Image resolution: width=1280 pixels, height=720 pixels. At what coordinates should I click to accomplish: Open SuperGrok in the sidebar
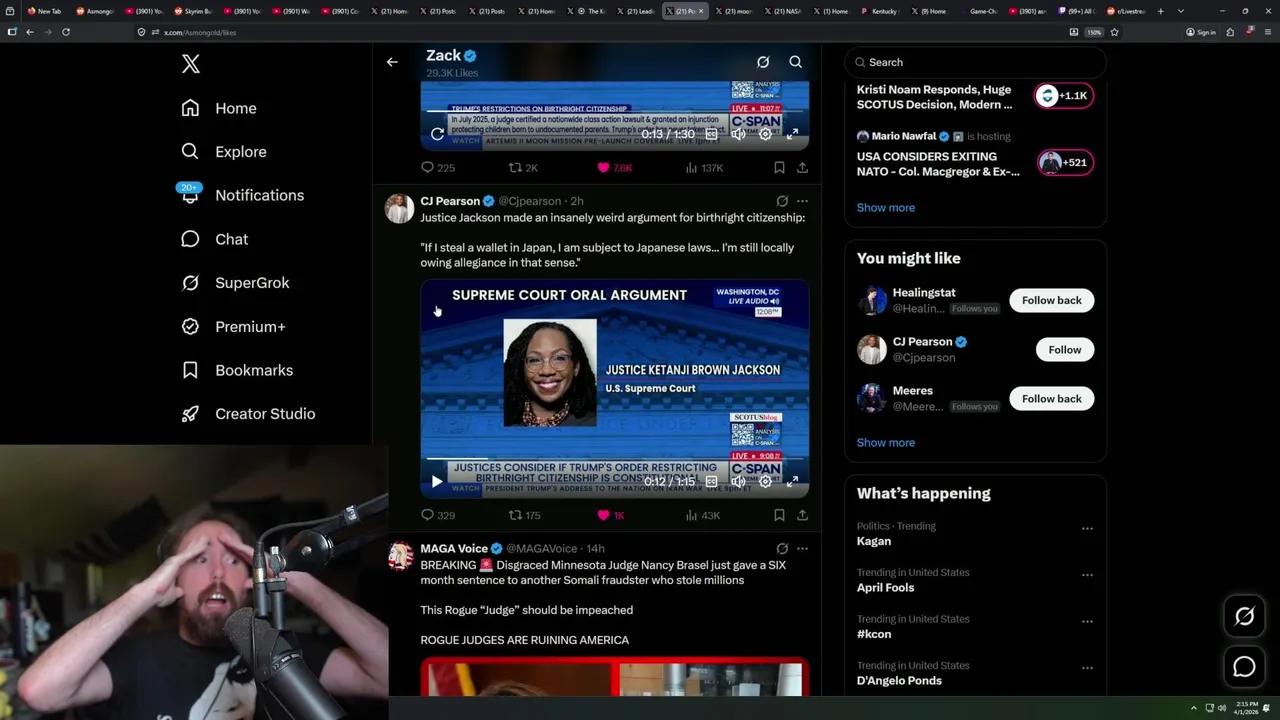235,283
